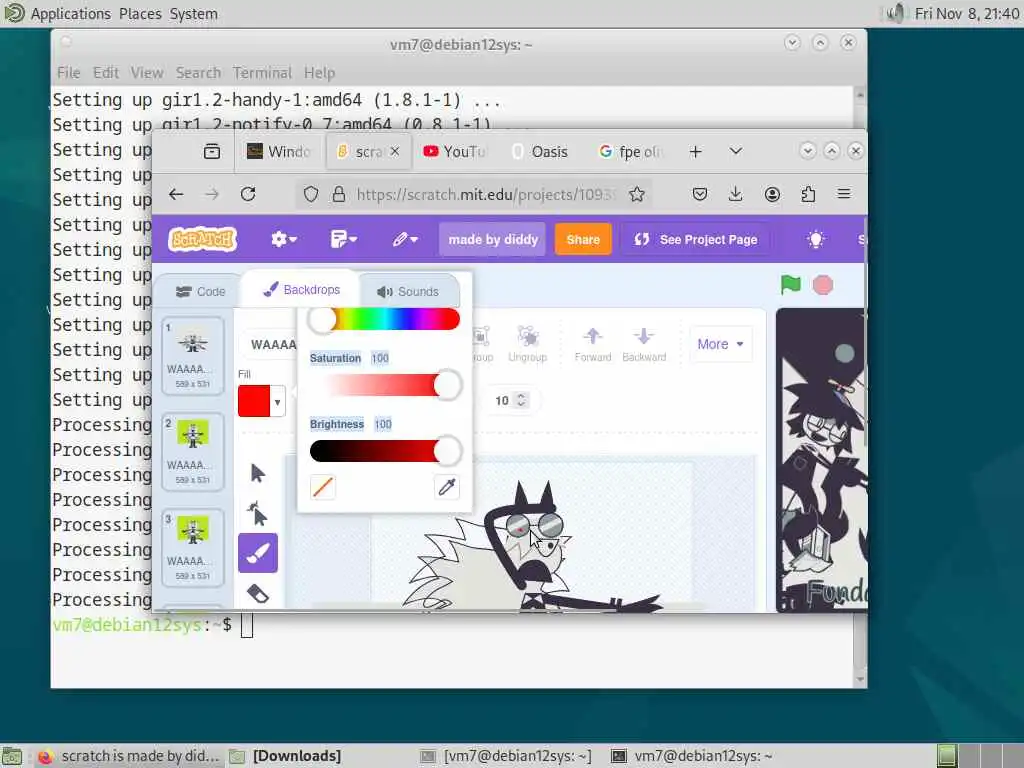
Task: Choose the no-fill transparent swatch
Action: (x=323, y=487)
